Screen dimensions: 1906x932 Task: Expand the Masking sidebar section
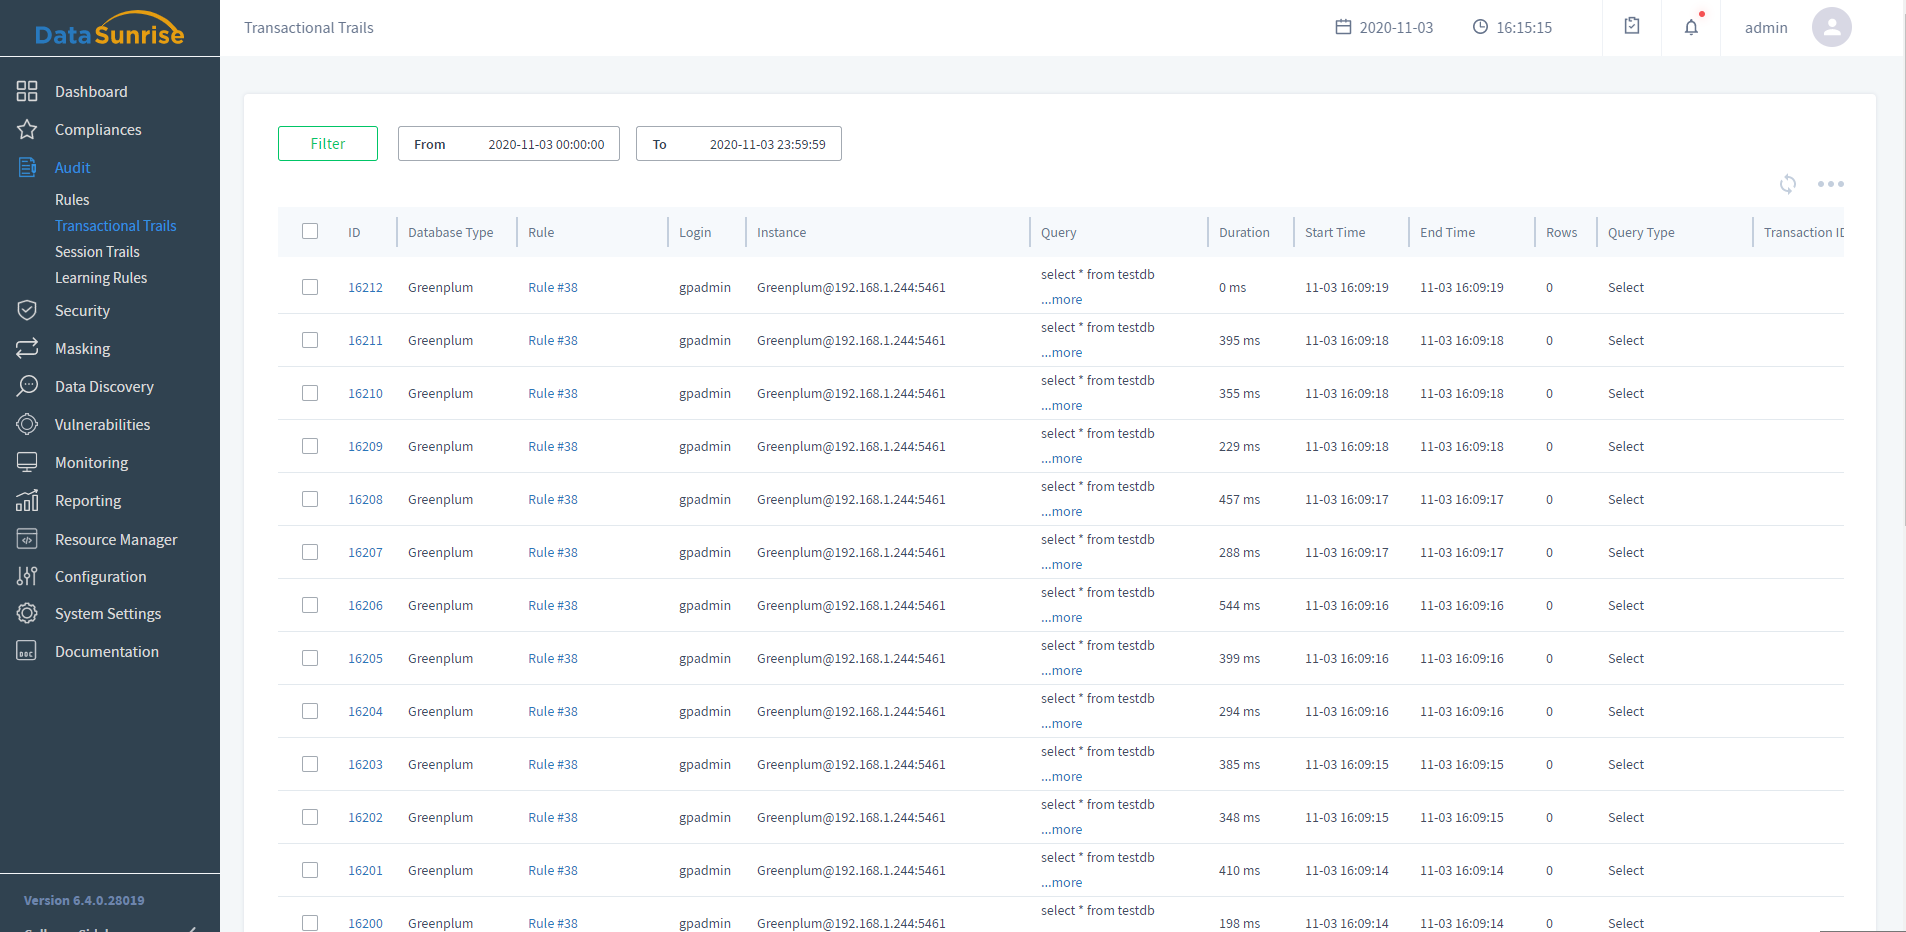pyautogui.click(x=82, y=349)
